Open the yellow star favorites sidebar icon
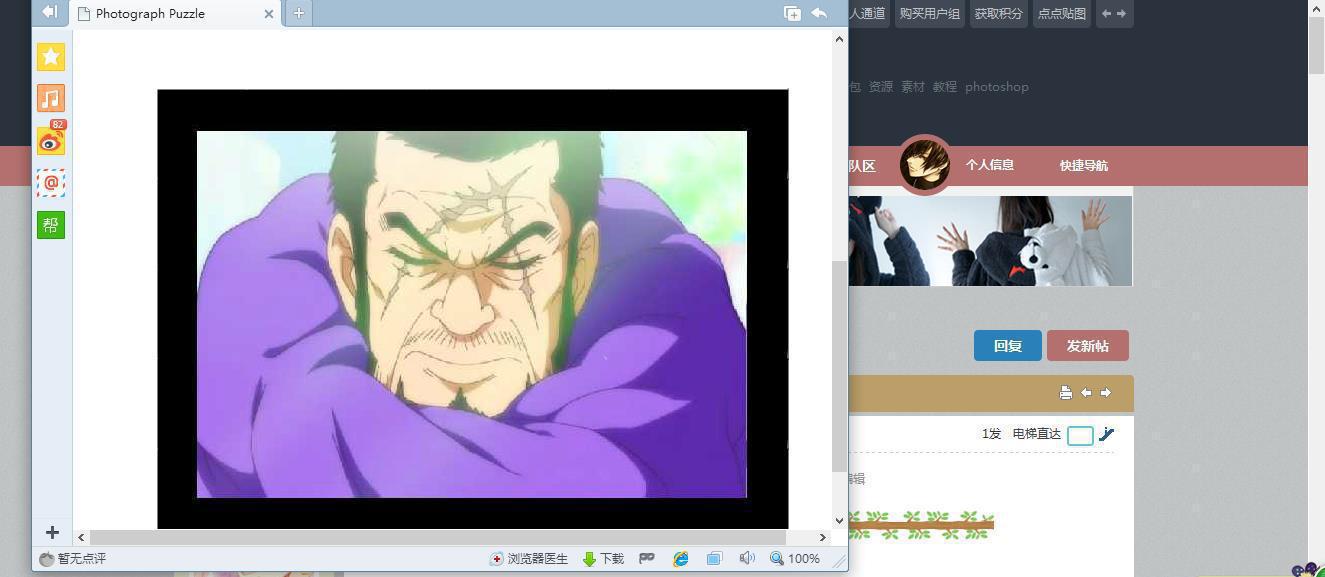Screen dimensions: 1325x577 (x=51, y=57)
